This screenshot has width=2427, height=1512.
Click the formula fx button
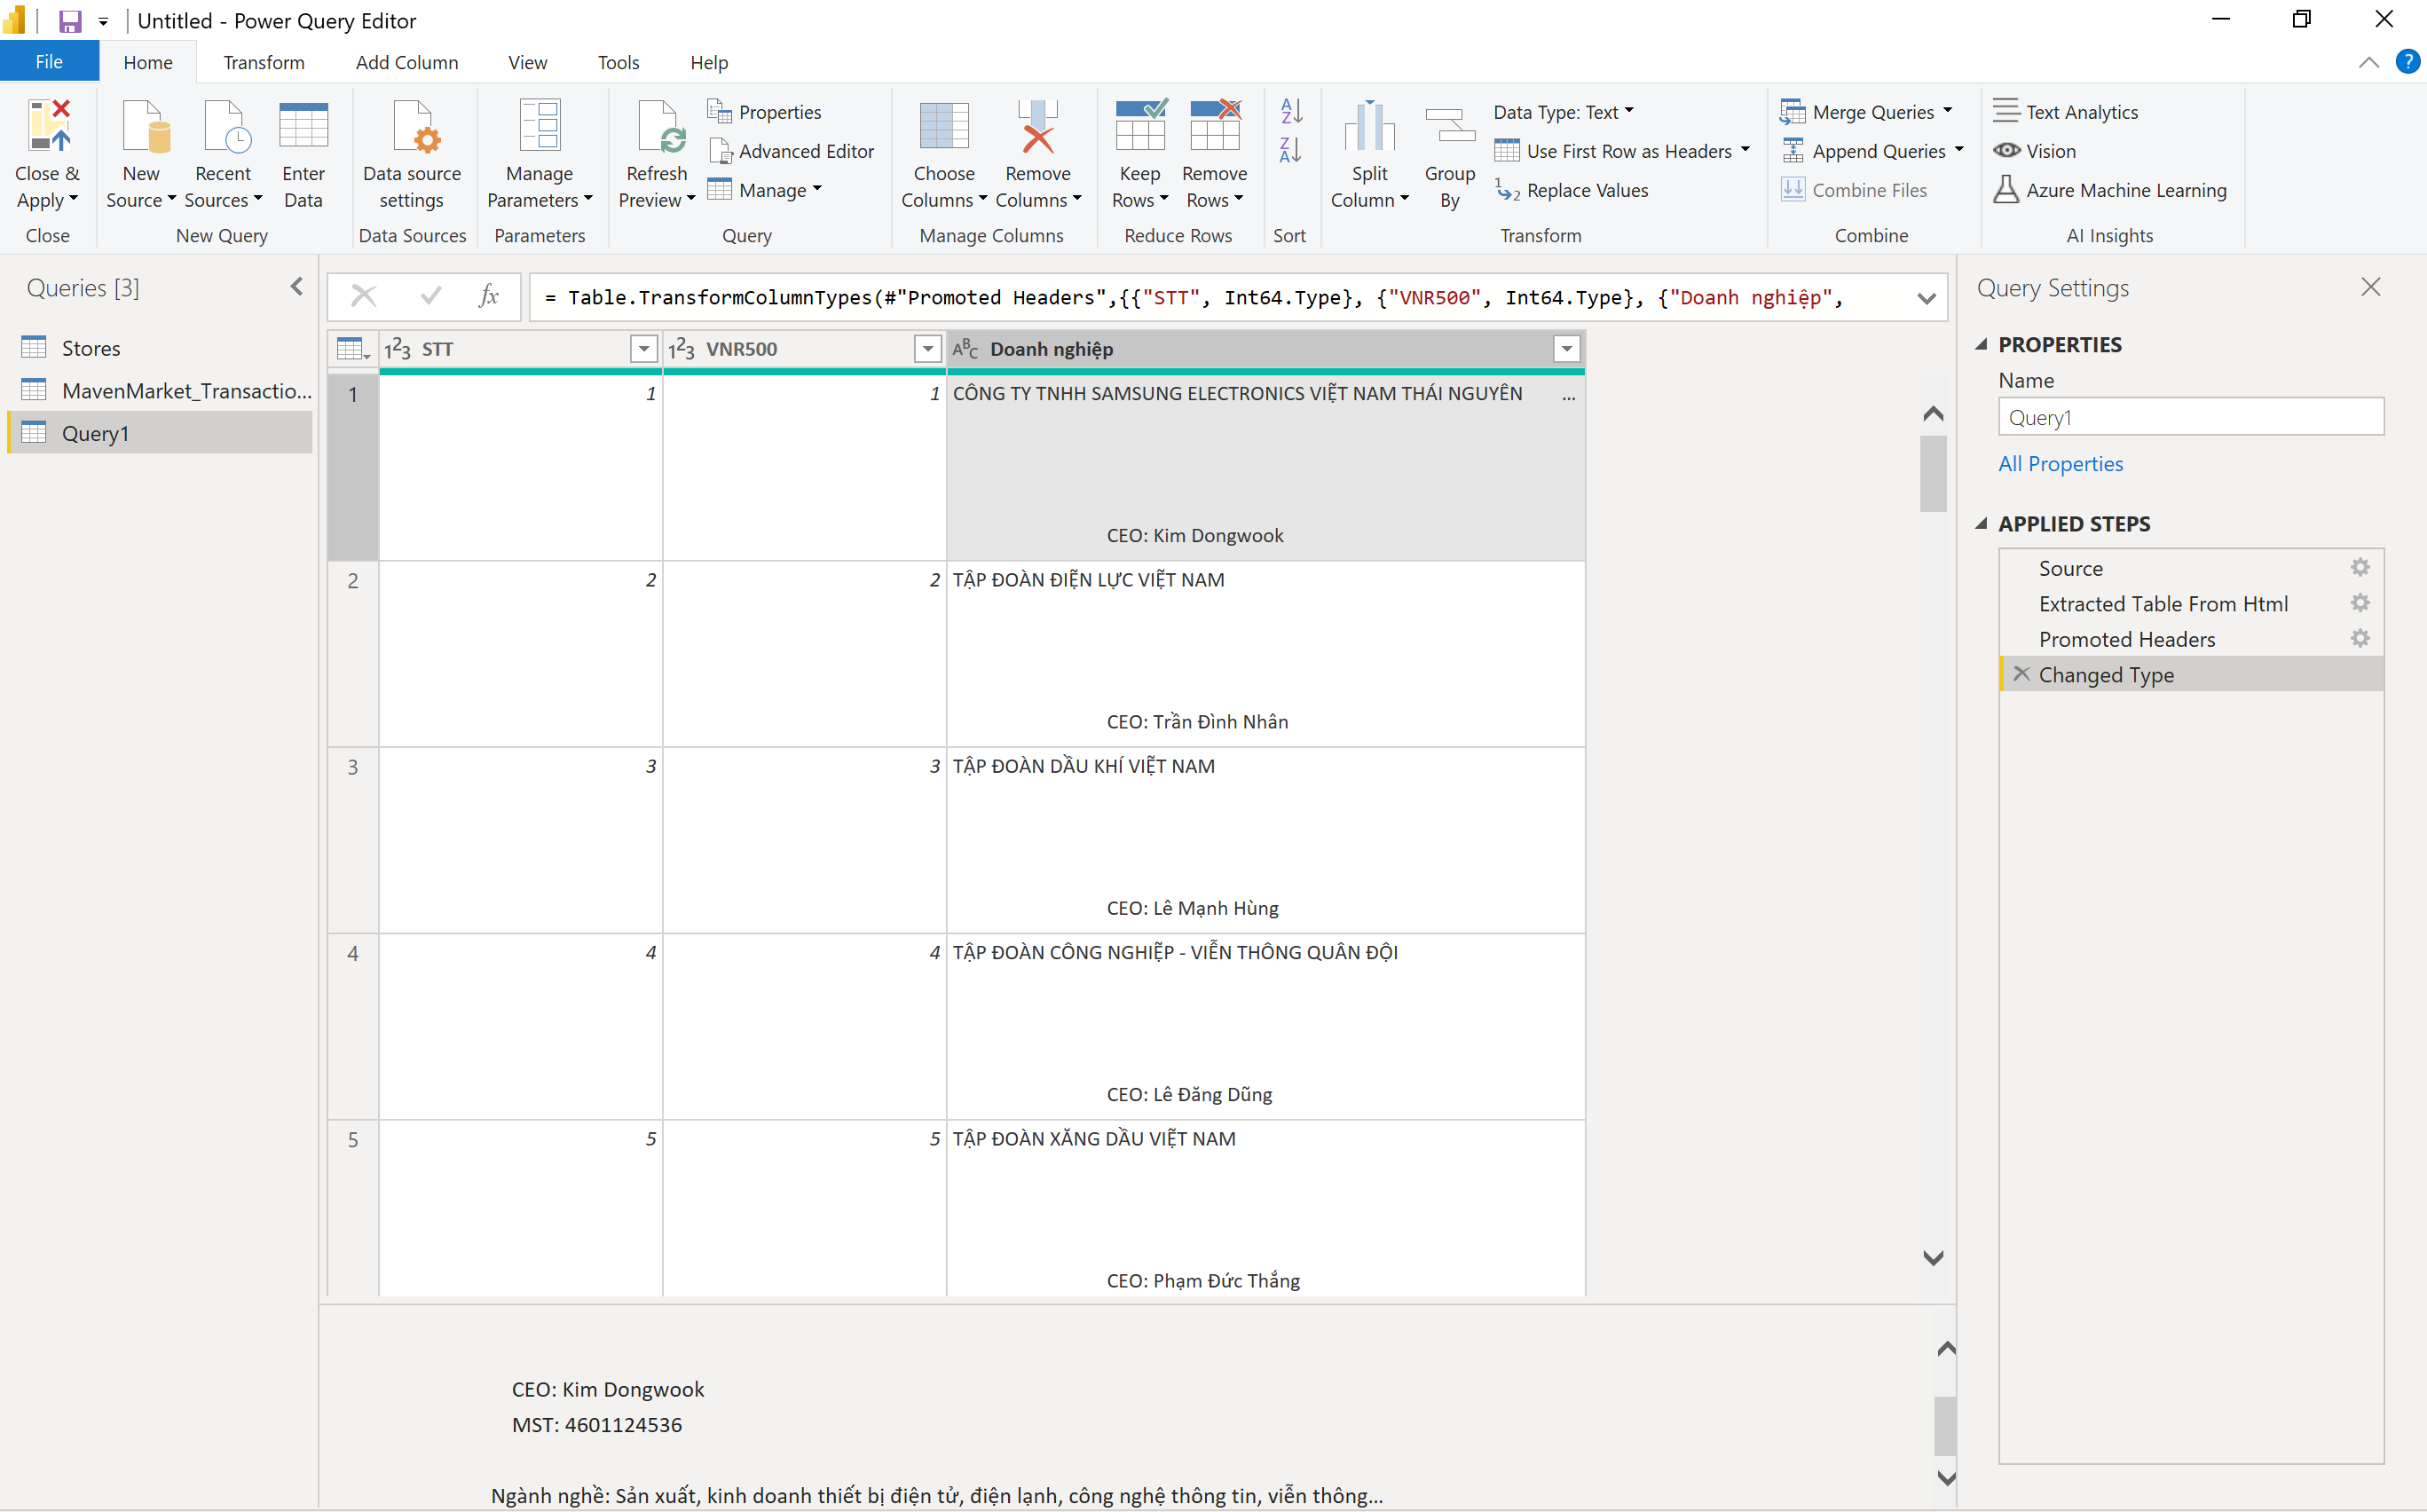pos(489,296)
